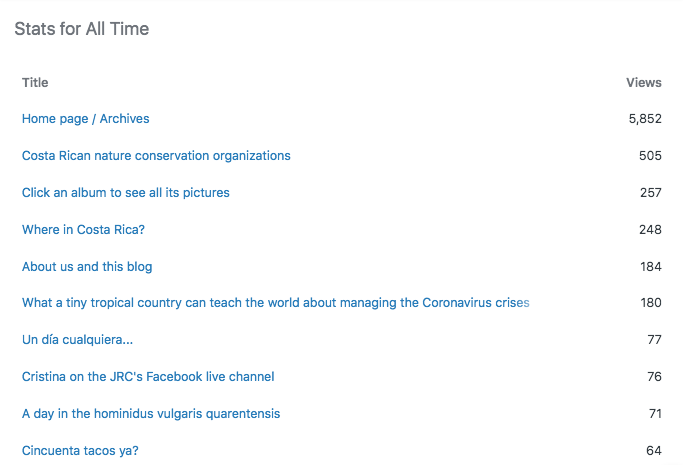683x465 pixels.
Task: Click the Title column header
Action: click(x=35, y=83)
